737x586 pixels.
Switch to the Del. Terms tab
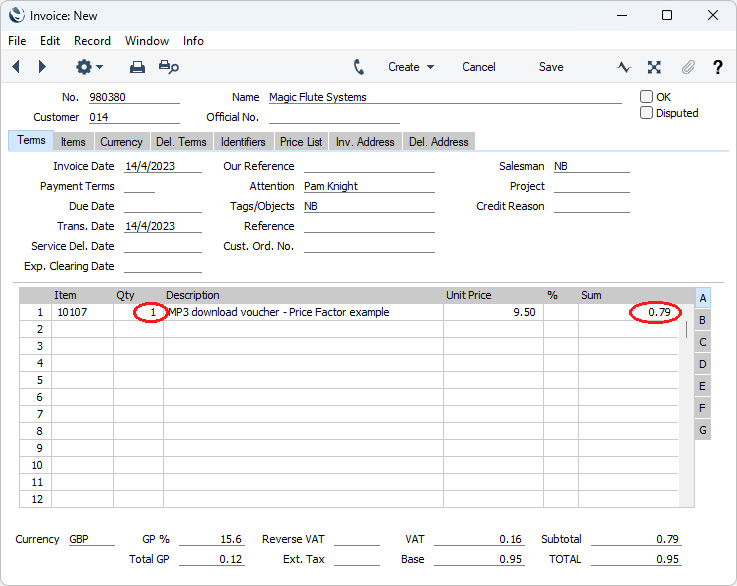(181, 142)
